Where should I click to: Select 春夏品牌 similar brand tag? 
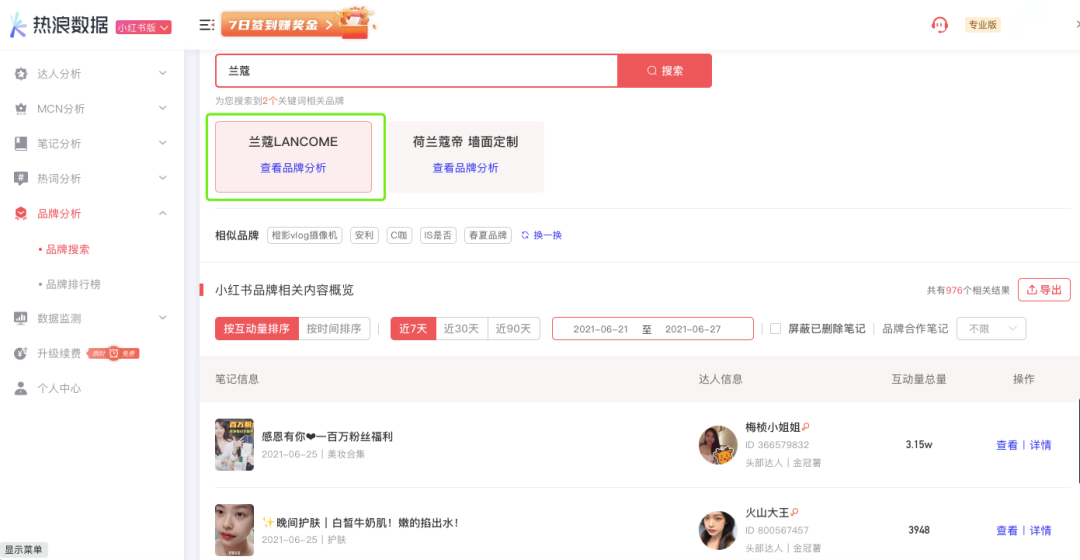pos(488,235)
